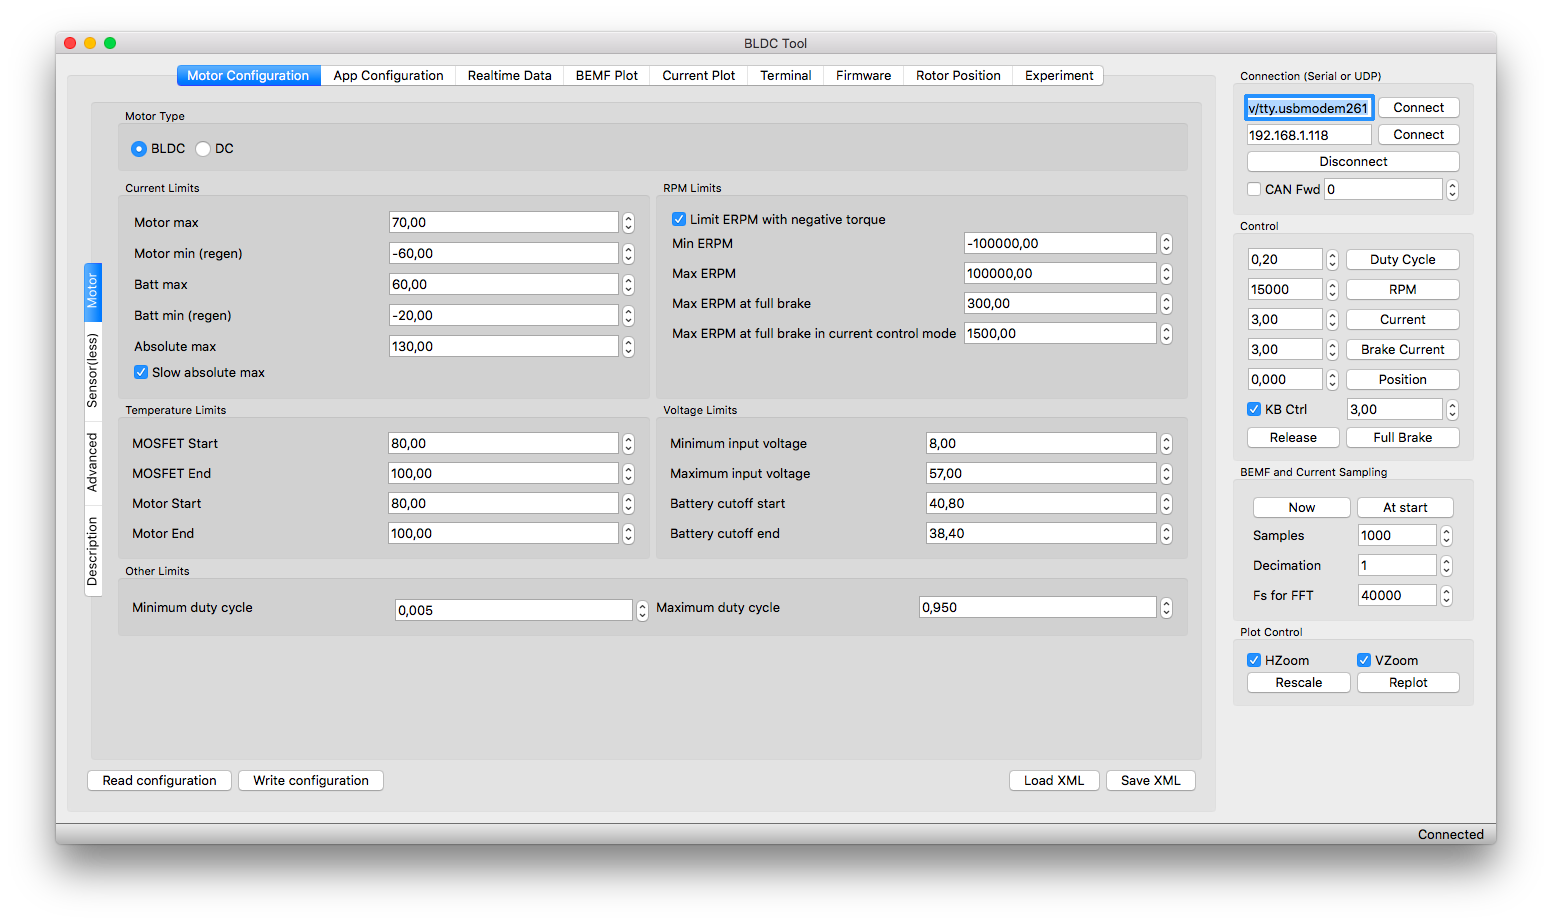Adjust the Batt min (regen) stepper arrows
The width and height of the screenshot is (1552, 924).
click(628, 316)
